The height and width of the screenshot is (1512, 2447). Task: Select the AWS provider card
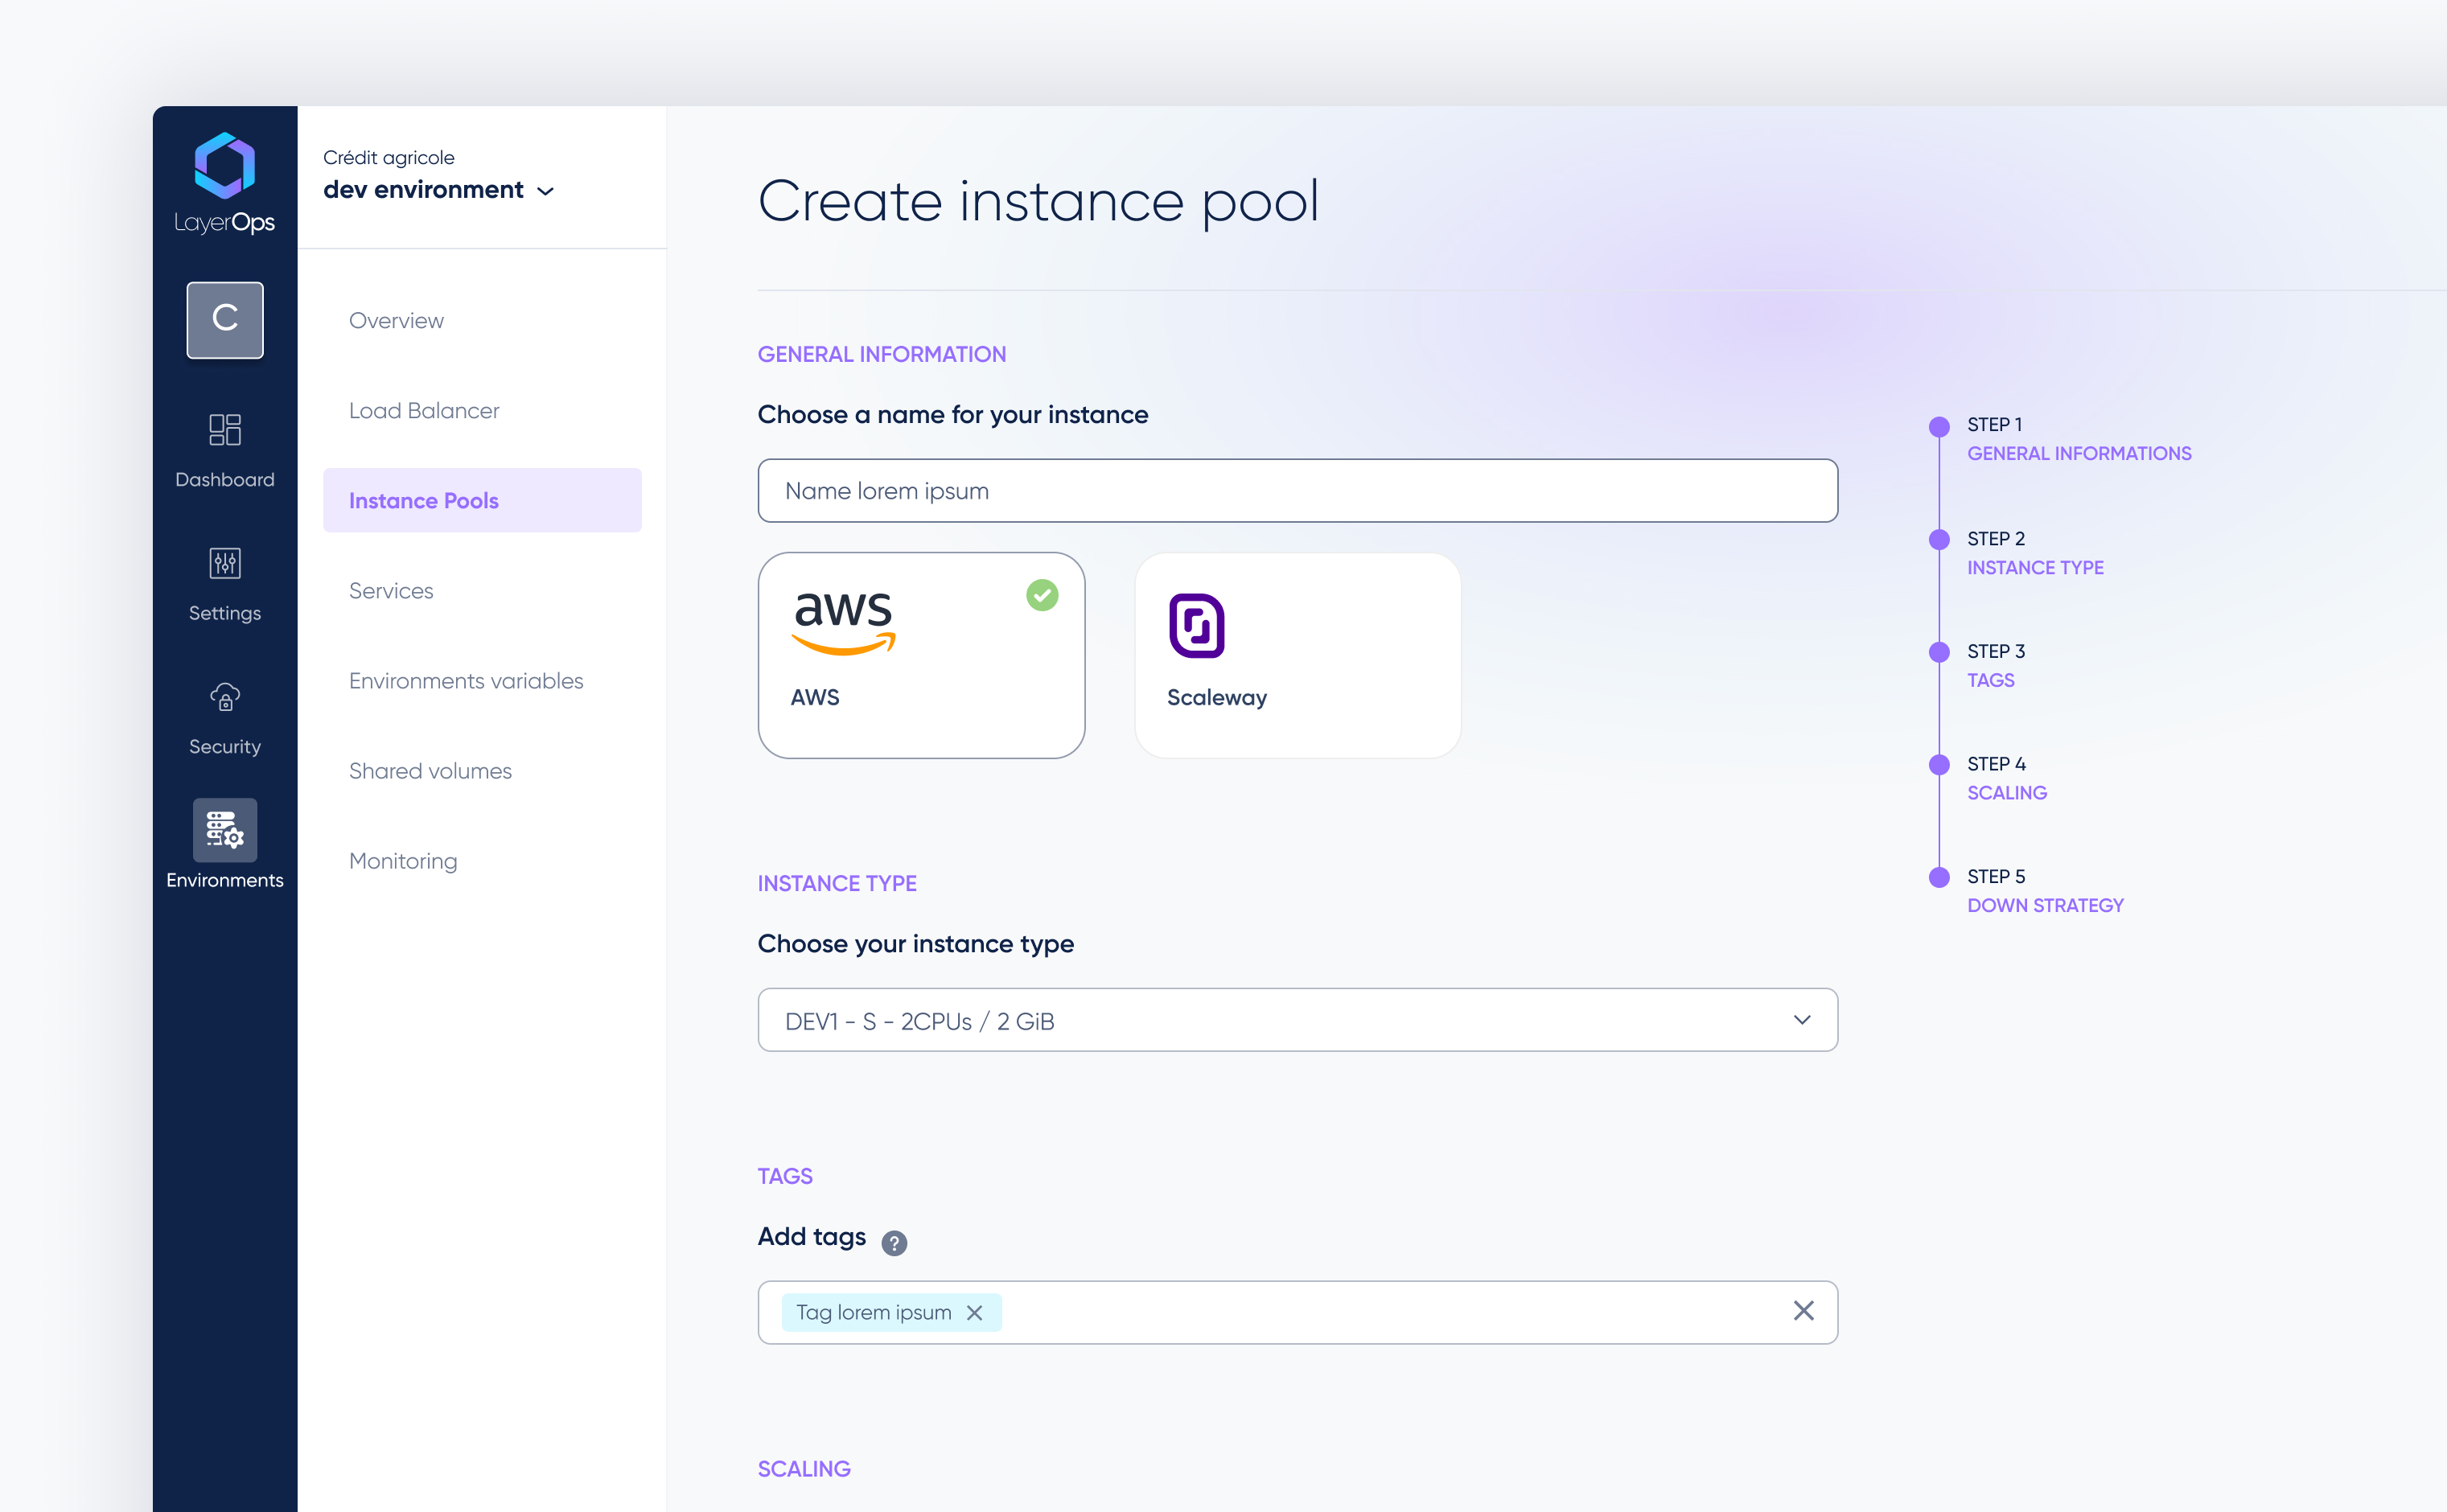pos(920,655)
